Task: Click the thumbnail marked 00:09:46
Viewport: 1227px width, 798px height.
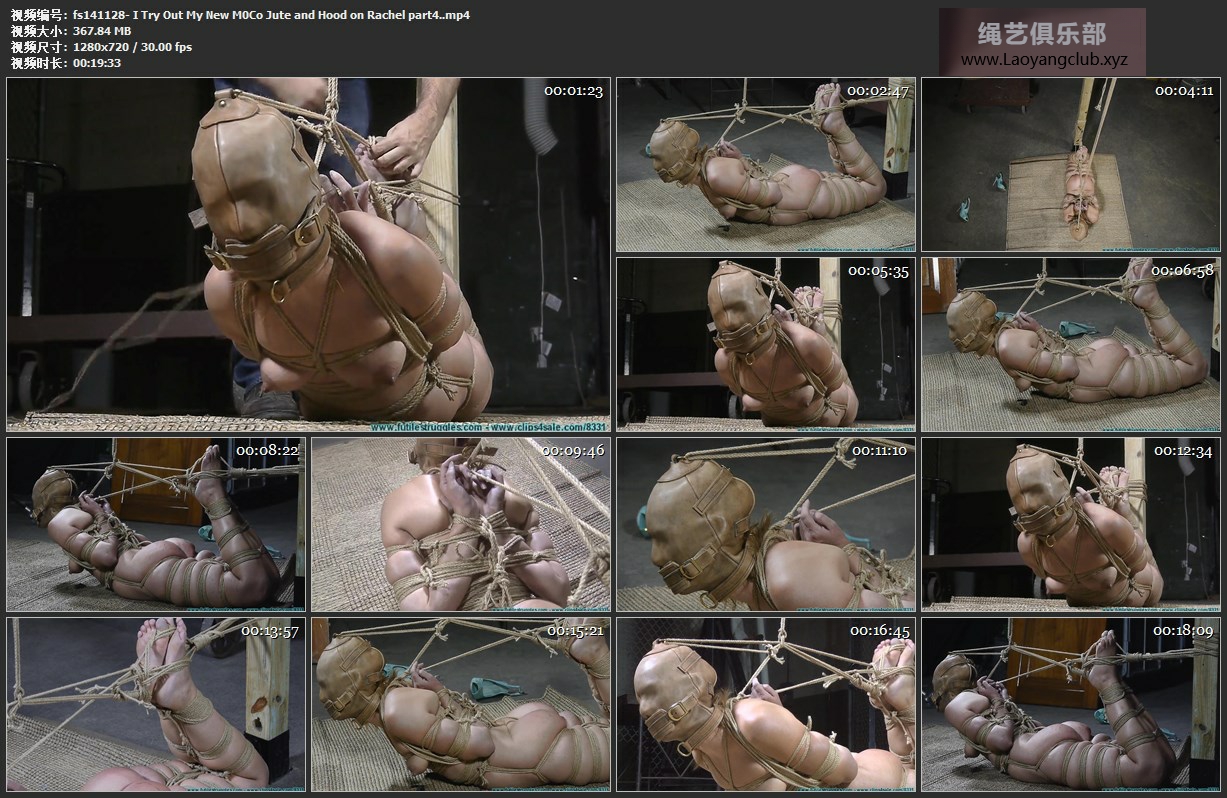Action: click(x=460, y=524)
